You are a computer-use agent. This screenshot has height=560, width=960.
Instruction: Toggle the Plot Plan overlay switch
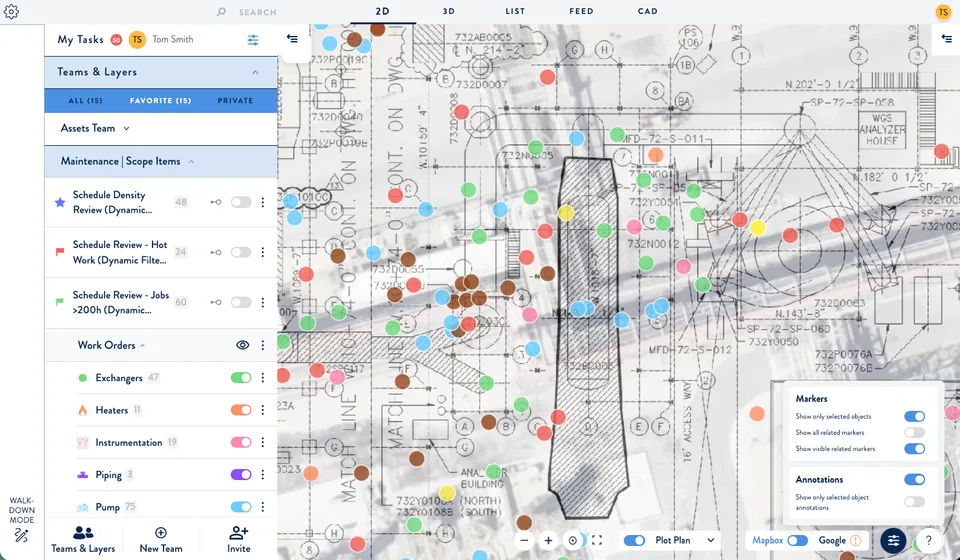[x=634, y=540]
